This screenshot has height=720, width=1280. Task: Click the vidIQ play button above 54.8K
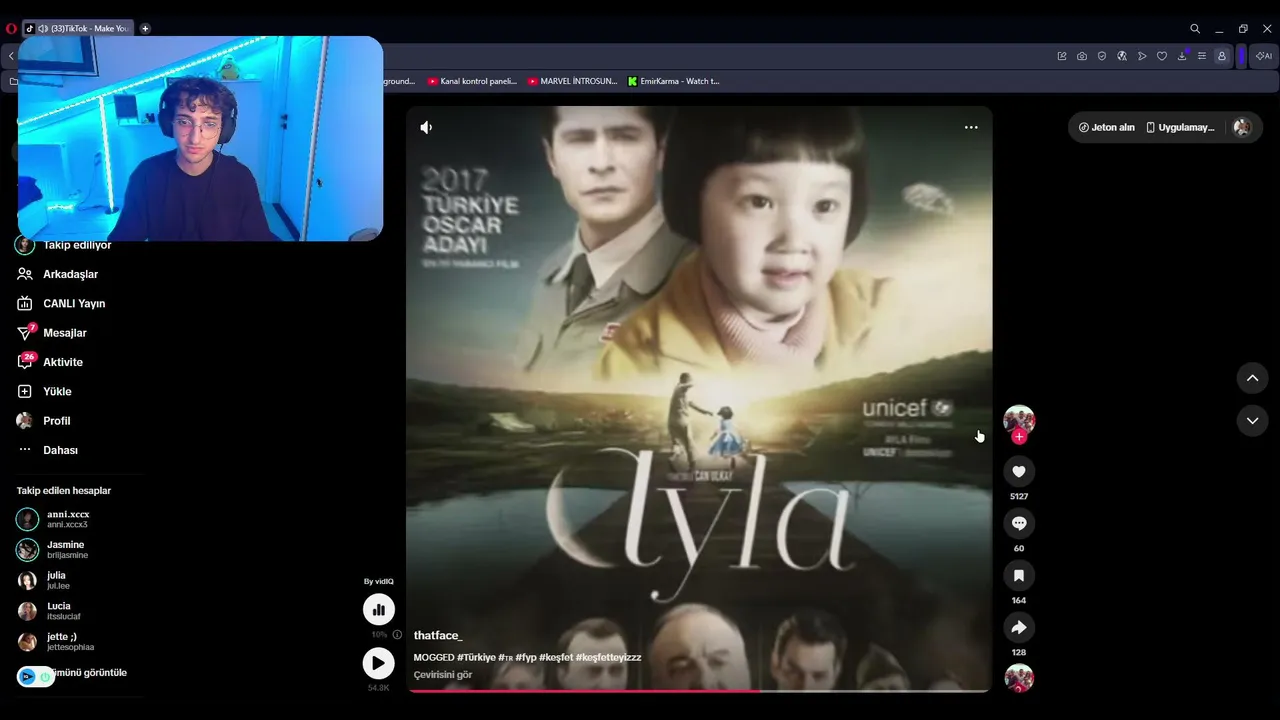378,662
